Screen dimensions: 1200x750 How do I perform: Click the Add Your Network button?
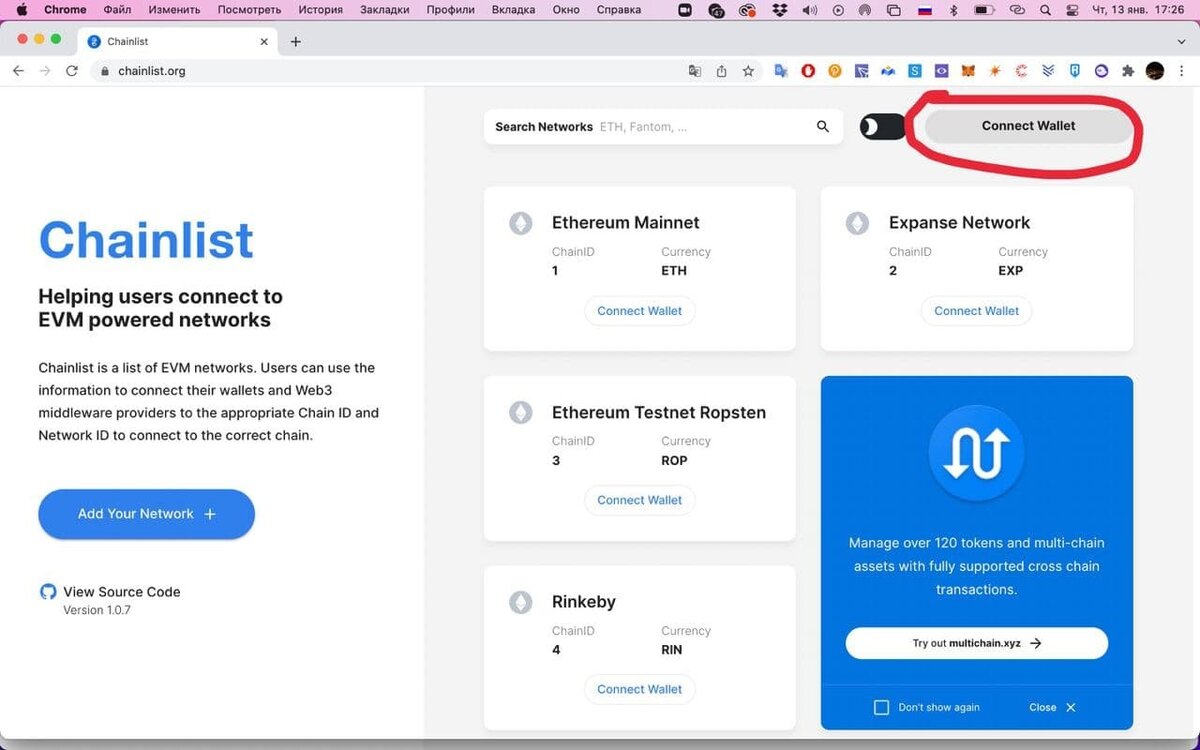coord(147,514)
